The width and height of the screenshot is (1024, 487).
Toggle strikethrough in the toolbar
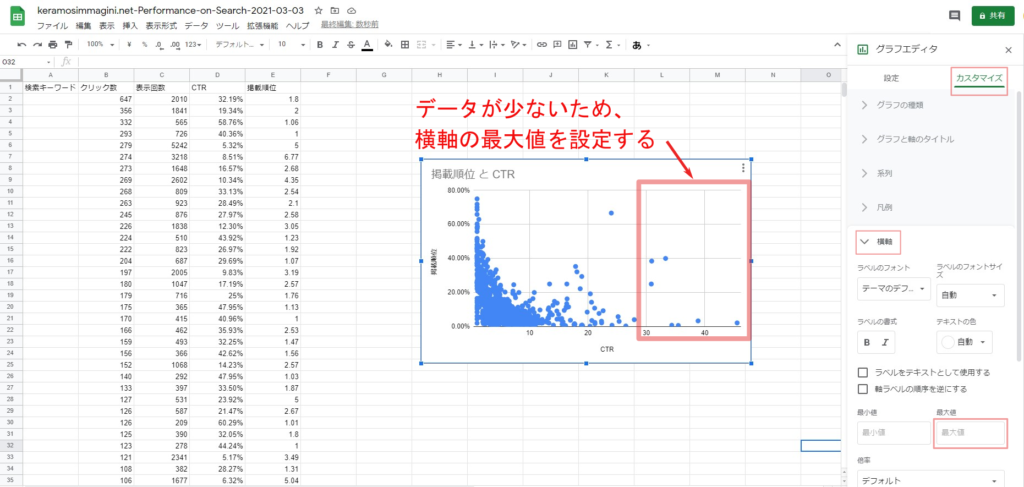click(x=351, y=44)
